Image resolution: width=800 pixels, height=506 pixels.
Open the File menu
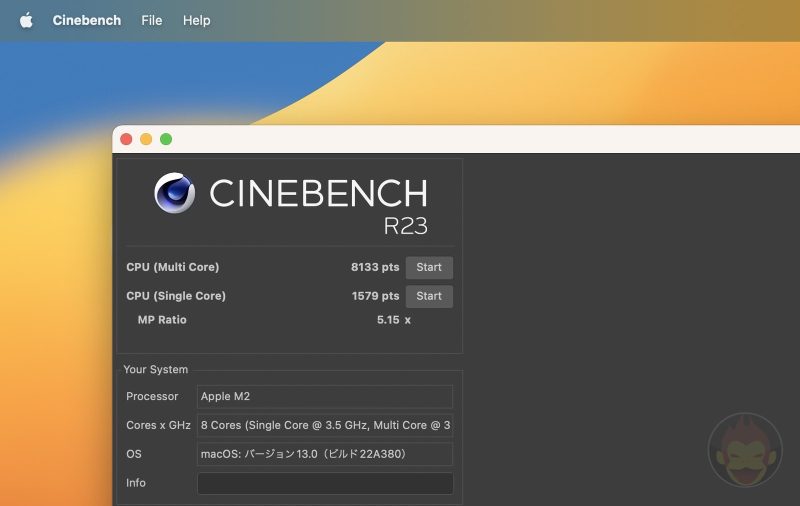tap(152, 20)
